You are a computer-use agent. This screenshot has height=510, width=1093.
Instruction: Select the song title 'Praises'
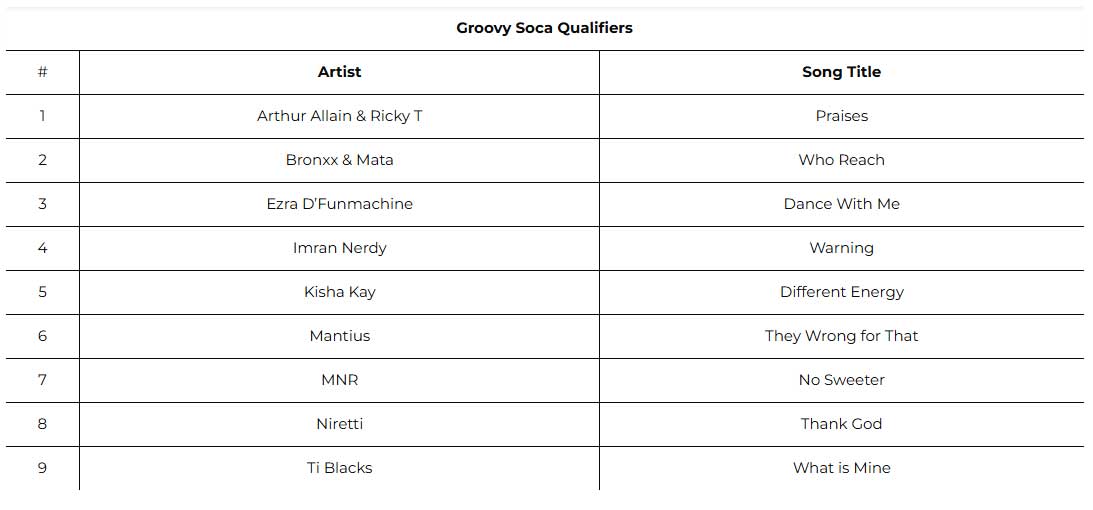(841, 116)
